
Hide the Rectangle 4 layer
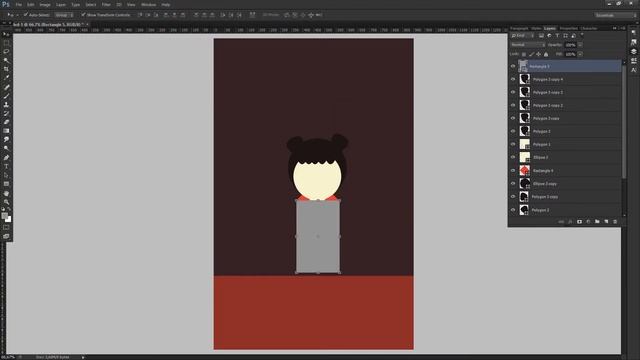click(513, 171)
